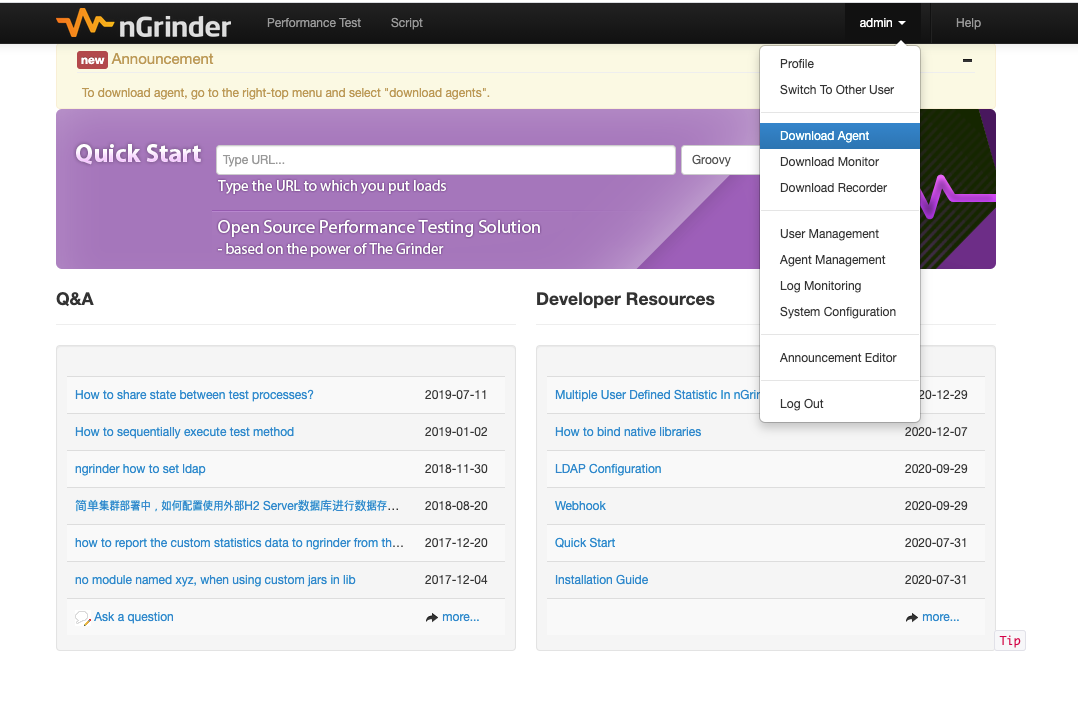
Task: Open 'How to share state between test processes?'
Action: coord(194,395)
